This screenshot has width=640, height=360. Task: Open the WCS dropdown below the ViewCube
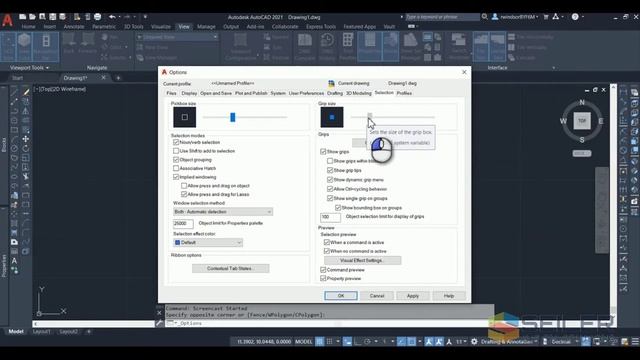coord(582,153)
